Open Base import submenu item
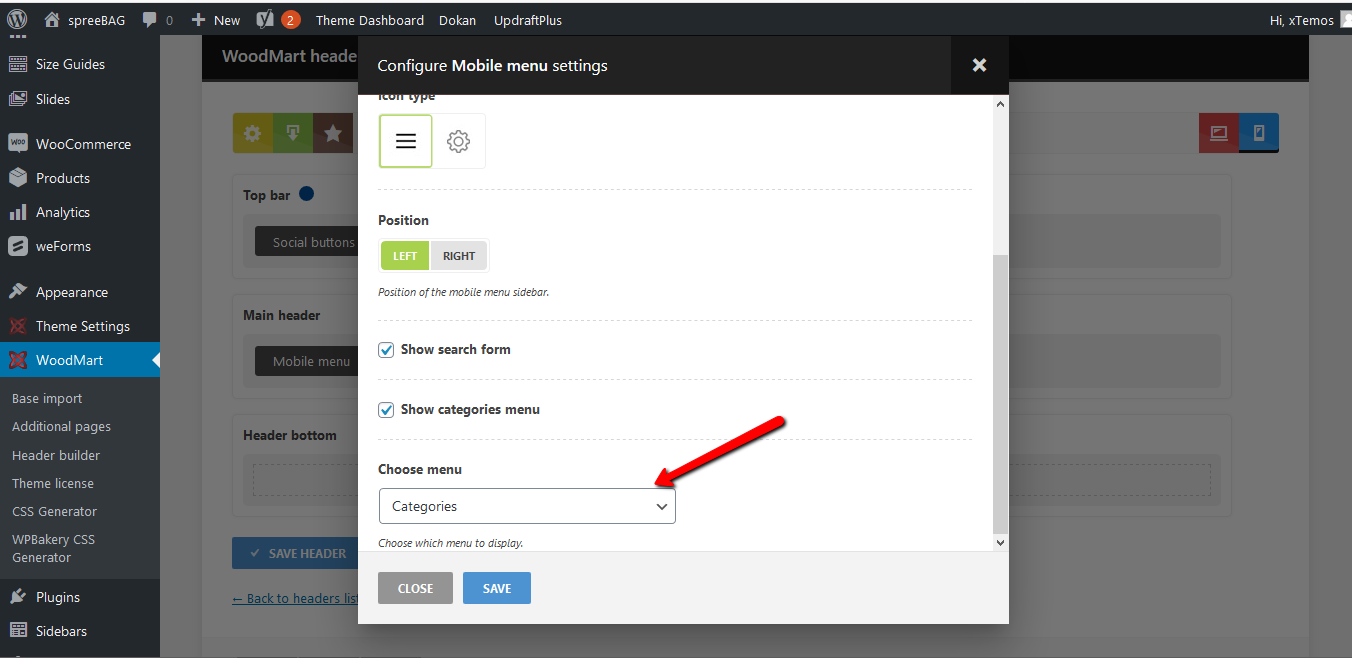The image size is (1352, 658). pyautogui.click(x=47, y=398)
